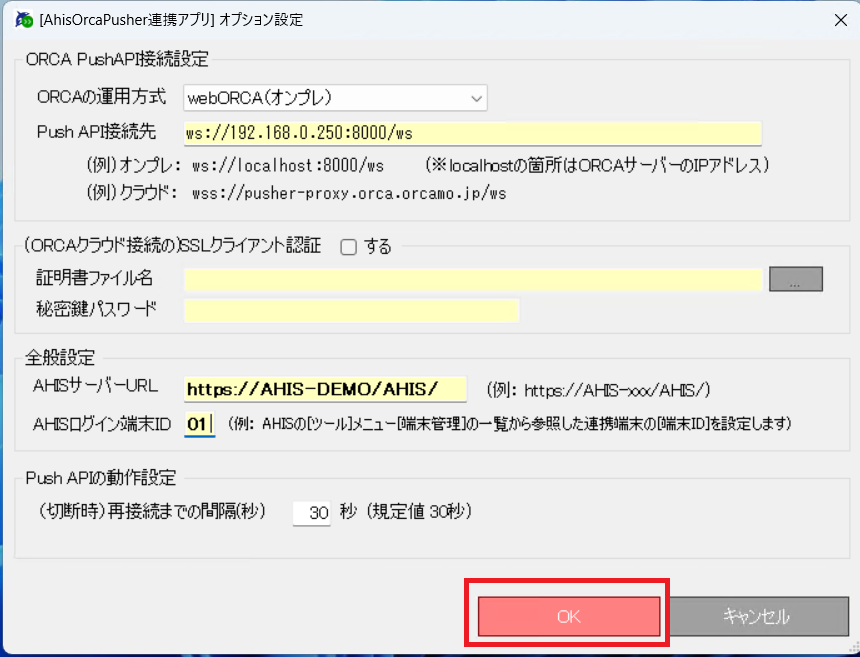Click the Push API接続先 address field
This screenshot has height=657, width=860.
[x=473, y=133]
